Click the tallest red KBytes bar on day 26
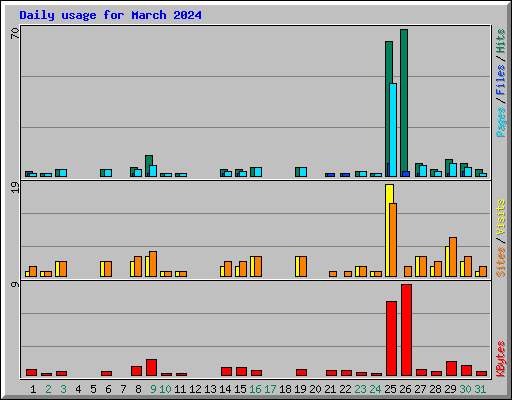This screenshot has height=400, width=512. pos(406,330)
